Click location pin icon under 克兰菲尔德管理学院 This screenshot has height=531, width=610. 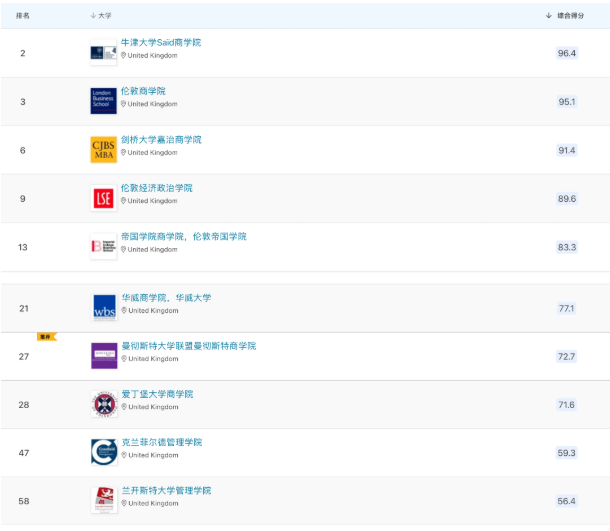click(124, 455)
